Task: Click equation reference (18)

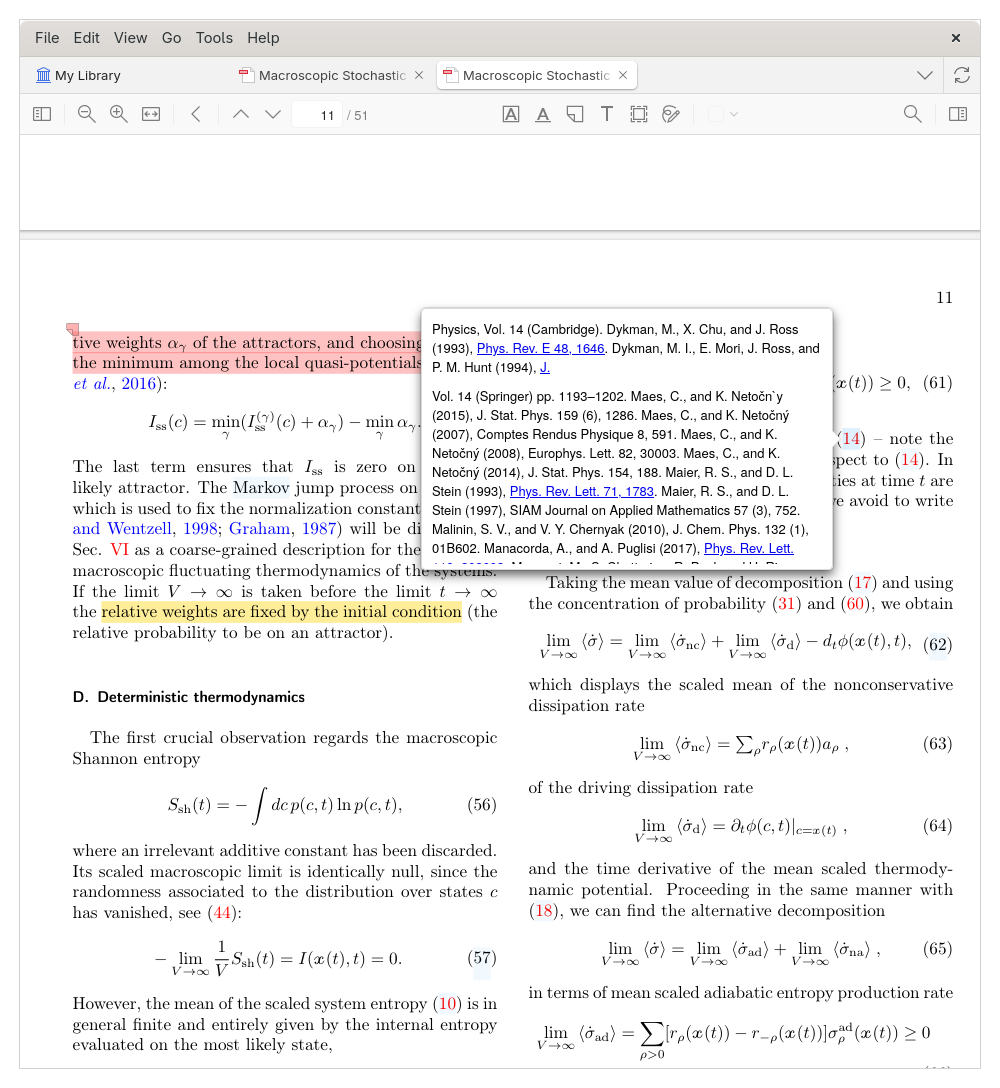Action: pyautogui.click(x=544, y=911)
